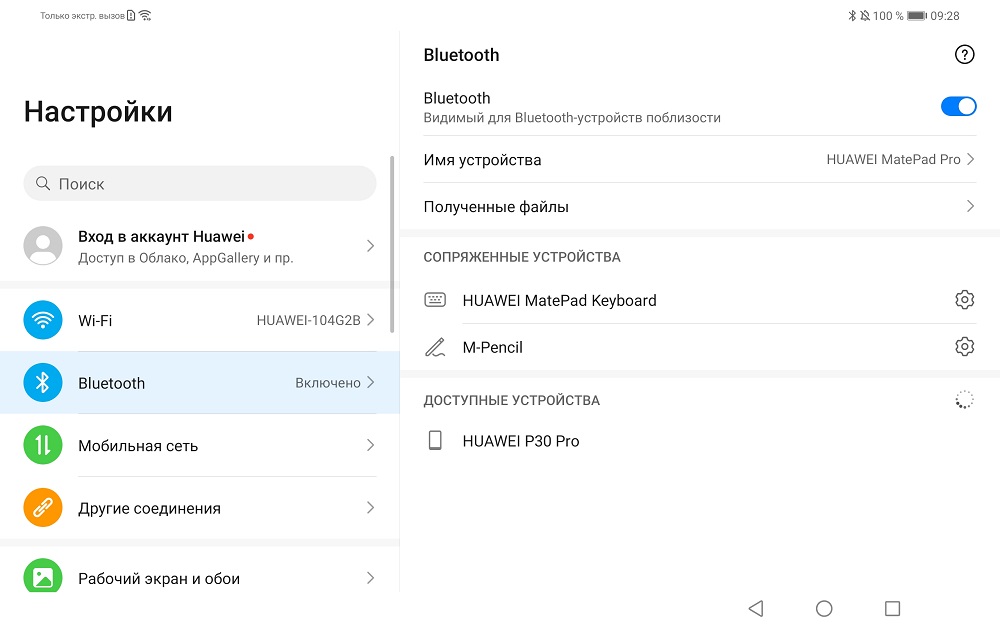Tap 'Видимый для Bluetooth-устройств поблизости' text
This screenshot has width=1000, height=625.
(x=572, y=118)
